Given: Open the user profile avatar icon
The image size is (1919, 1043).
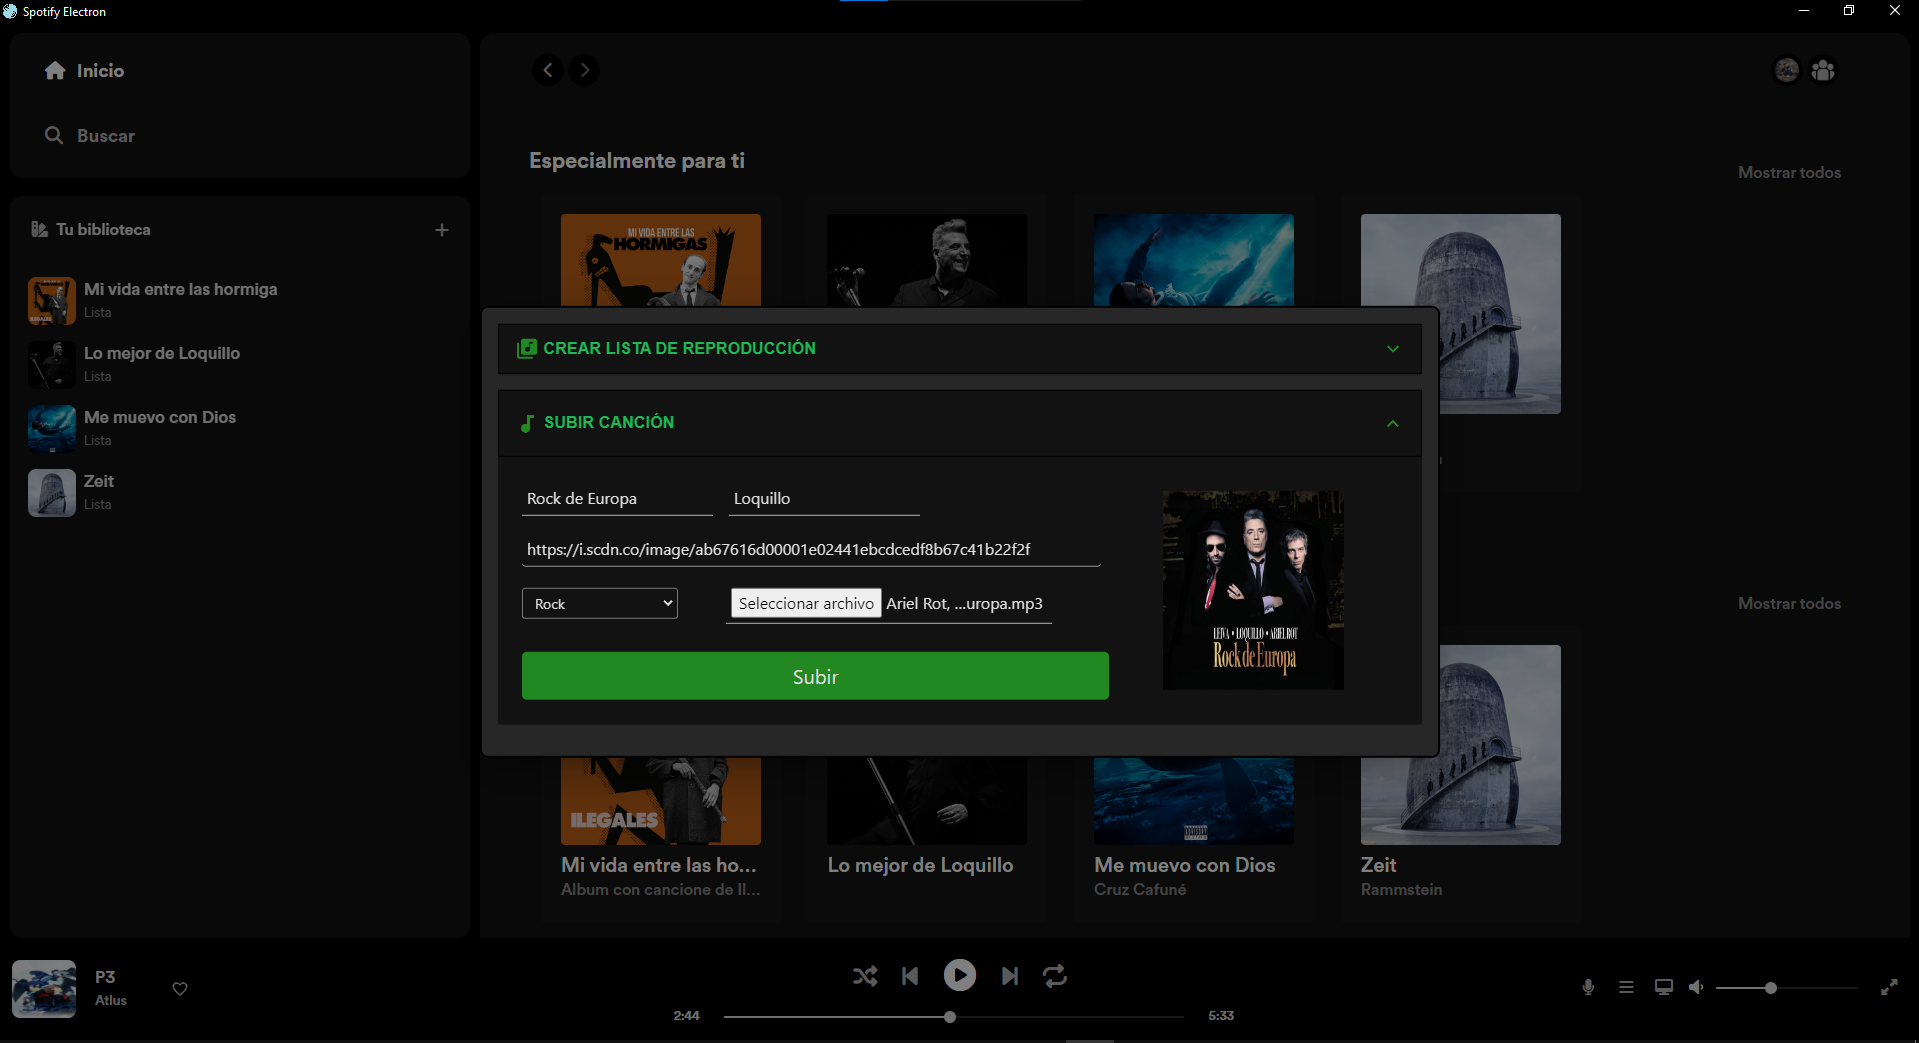Looking at the screenshot, I should click(1787, 70).
